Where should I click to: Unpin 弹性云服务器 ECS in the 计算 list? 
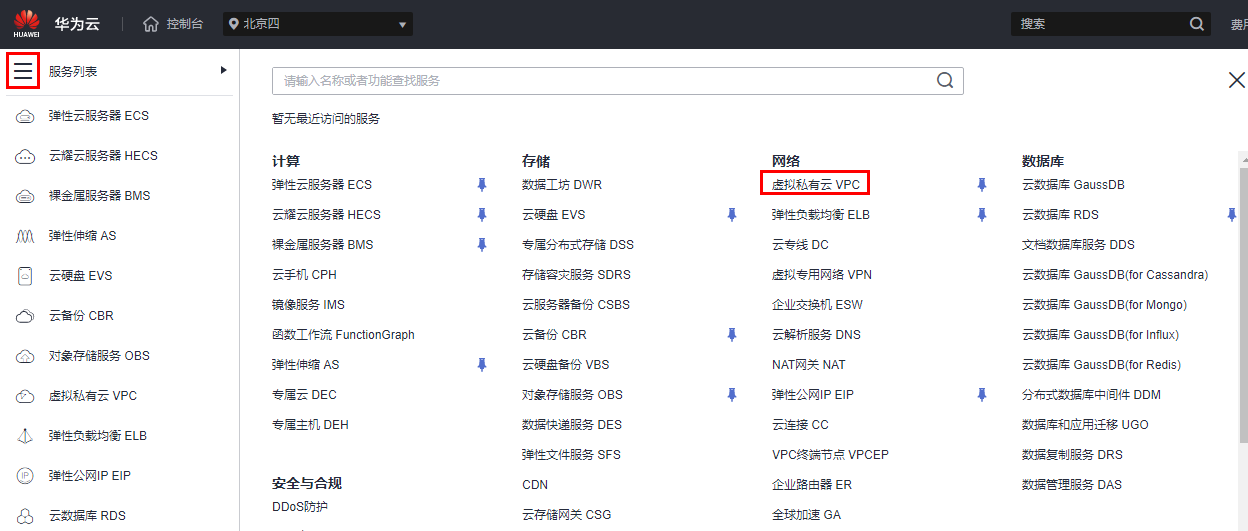(482, 185)
